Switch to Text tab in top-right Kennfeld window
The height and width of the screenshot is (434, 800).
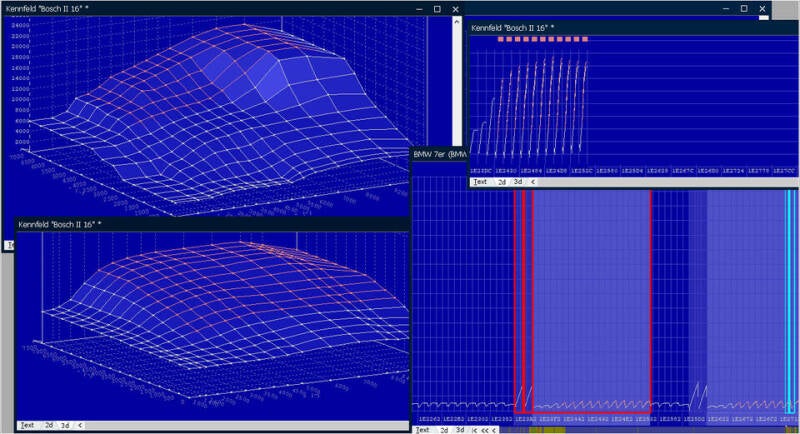click(x=480, y=182)
